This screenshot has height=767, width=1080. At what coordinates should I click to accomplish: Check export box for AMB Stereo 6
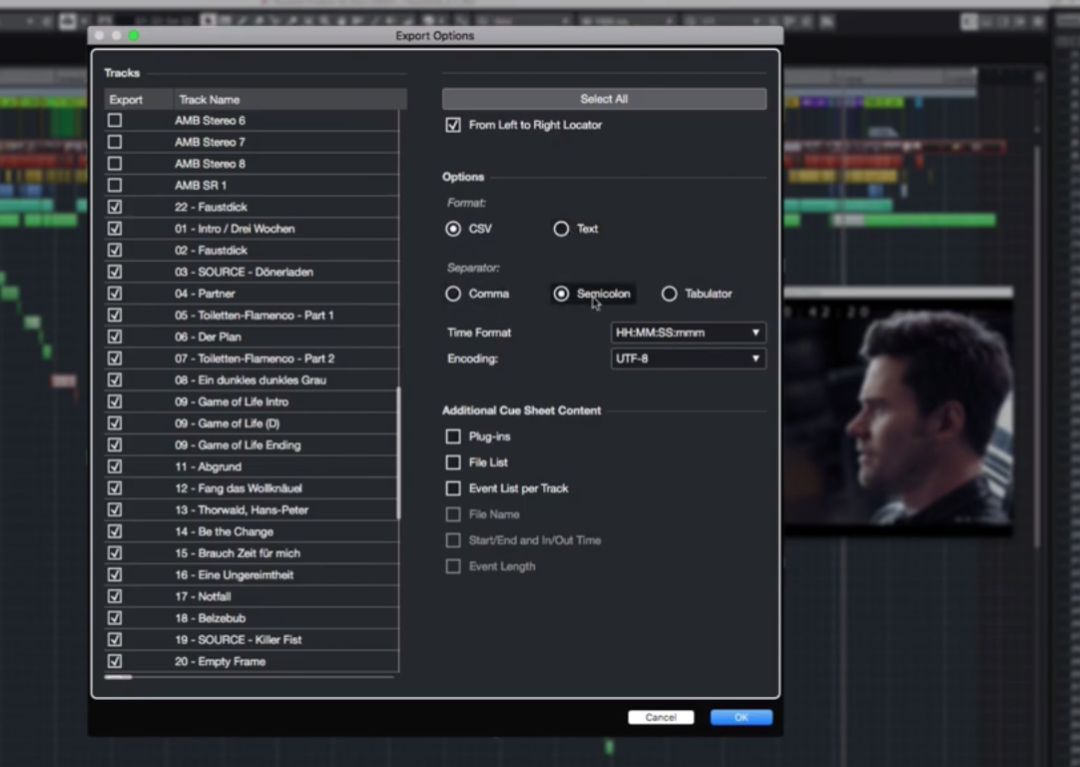coord(115,121)
